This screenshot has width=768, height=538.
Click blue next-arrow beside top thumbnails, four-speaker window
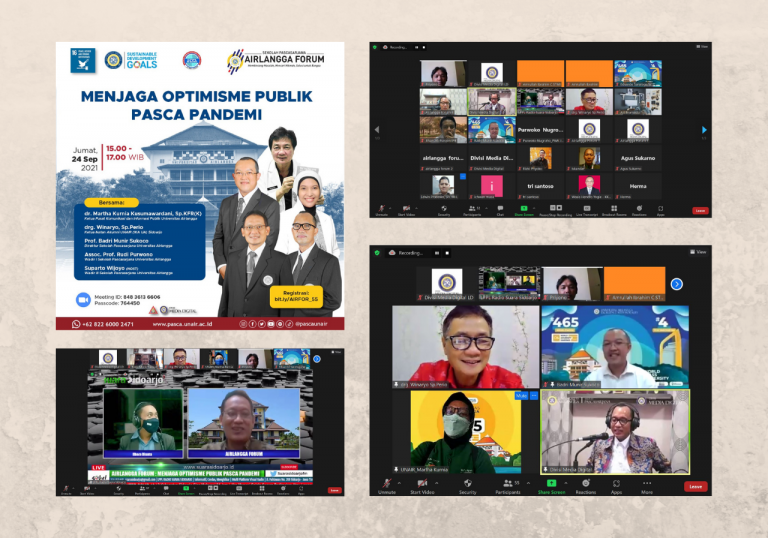pos(676,284)
